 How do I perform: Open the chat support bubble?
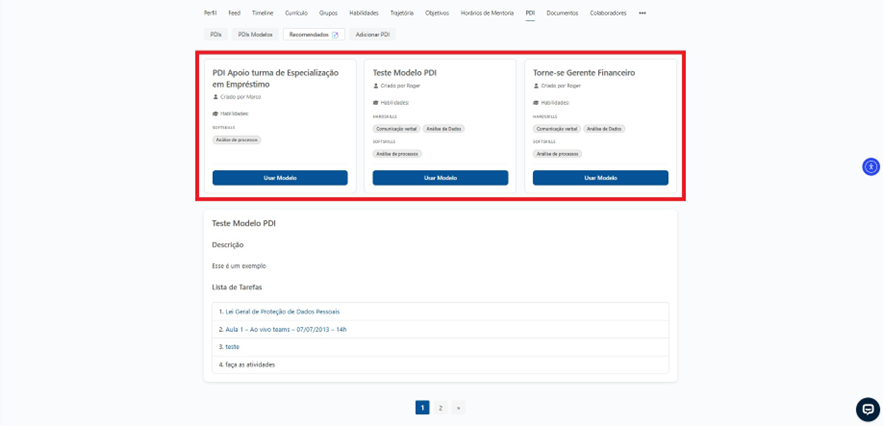[867, 409]
